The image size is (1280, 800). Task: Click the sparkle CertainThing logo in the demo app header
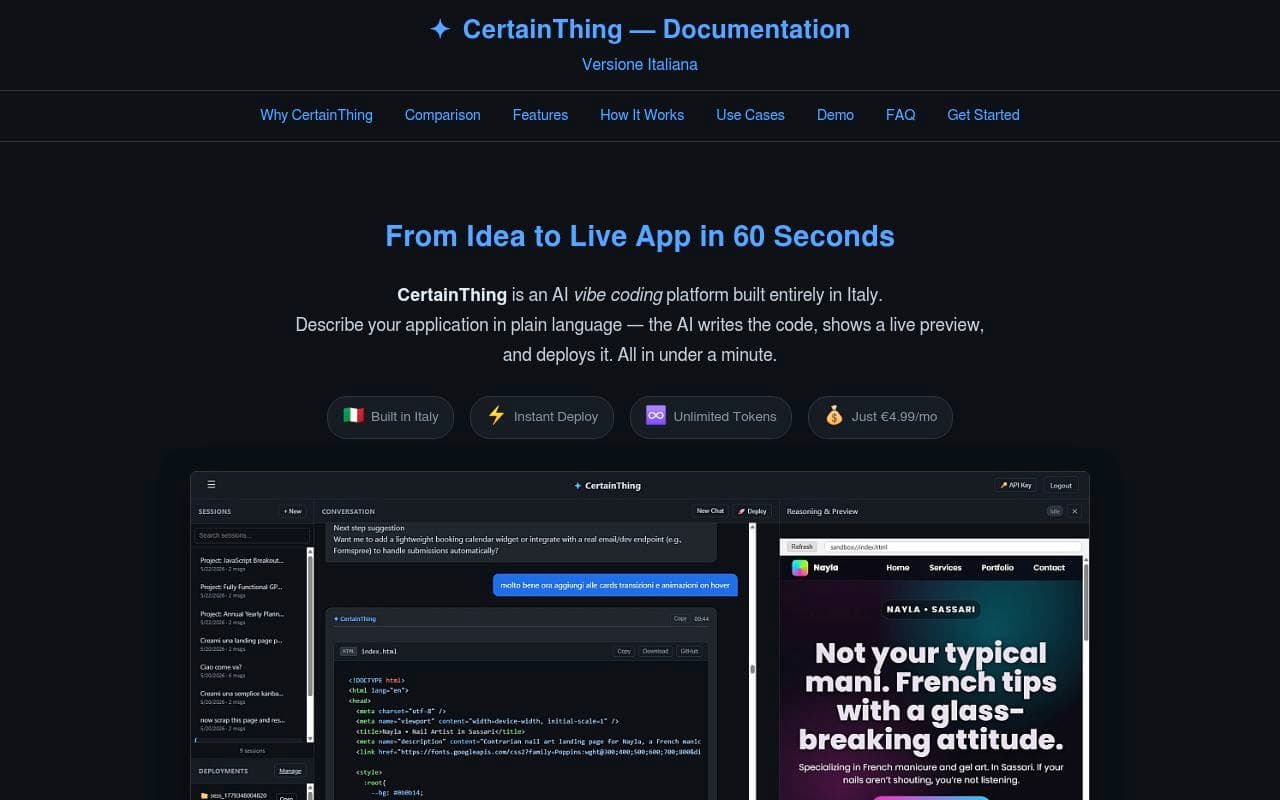(x=607, y=486)
